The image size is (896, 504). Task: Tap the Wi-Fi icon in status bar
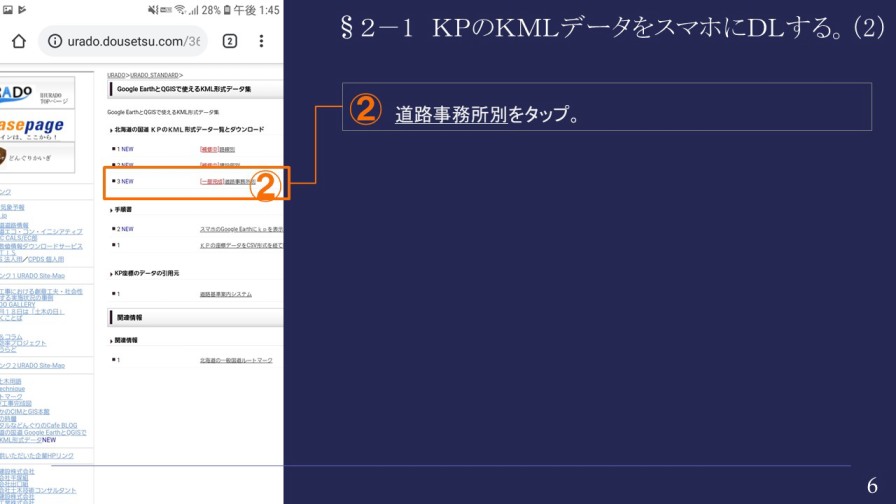[x=180, y=10]
